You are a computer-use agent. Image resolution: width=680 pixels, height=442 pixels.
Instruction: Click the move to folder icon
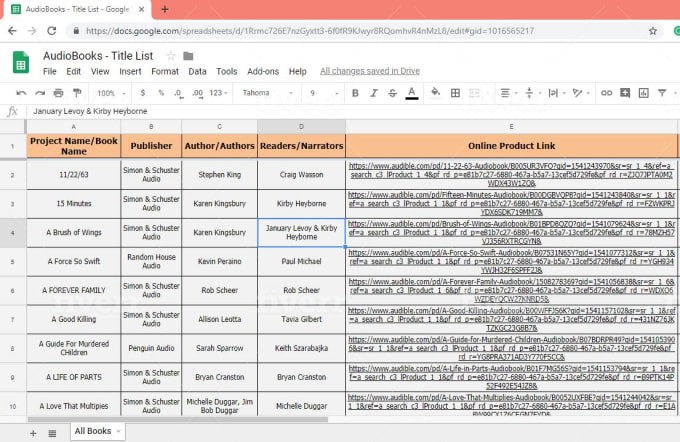coord(188,56)
